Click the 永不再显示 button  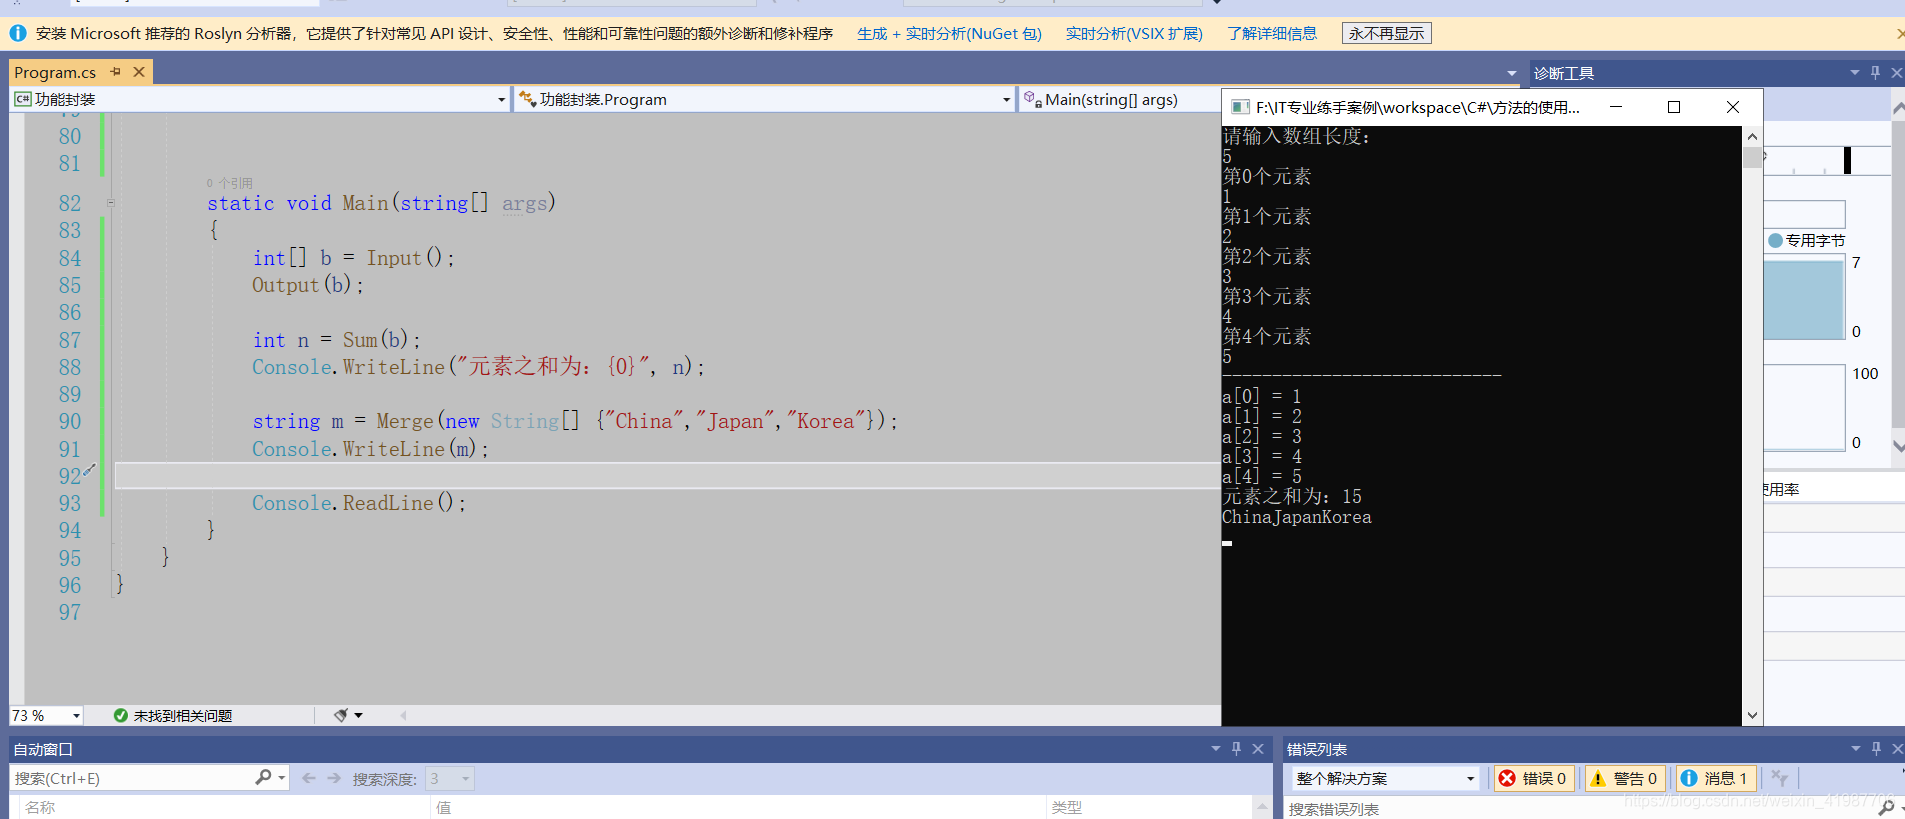1386,33
